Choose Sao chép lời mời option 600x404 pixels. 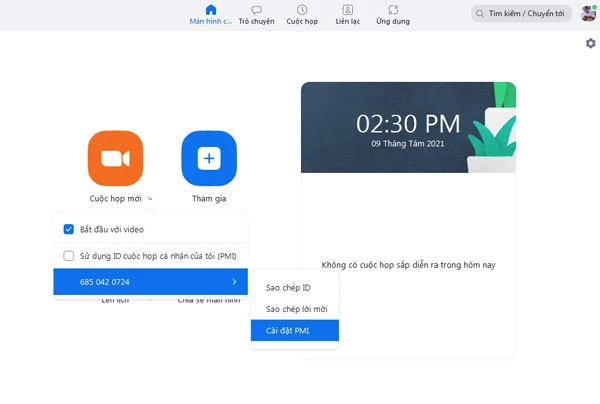pos(295,309)
